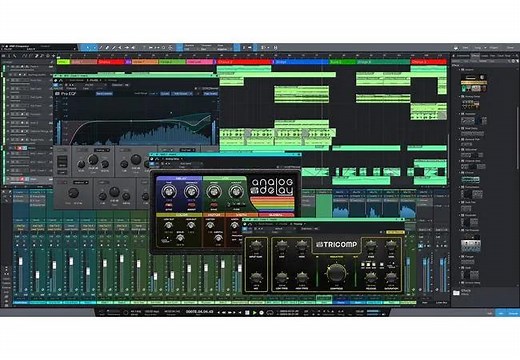Toggle Analog Delay window activate button

pyautogui.click(x=152, y=164)
